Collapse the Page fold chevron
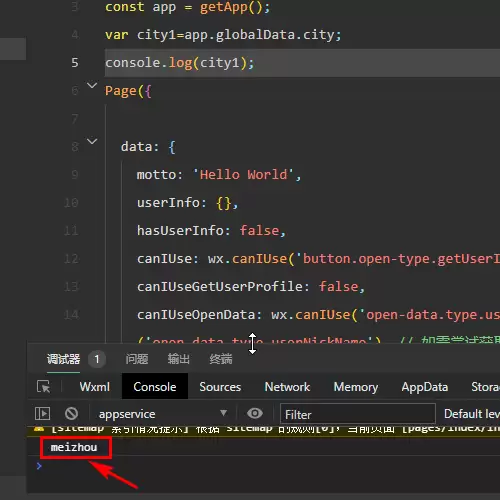The image size is (500, 500). click(x=92, y=85)
